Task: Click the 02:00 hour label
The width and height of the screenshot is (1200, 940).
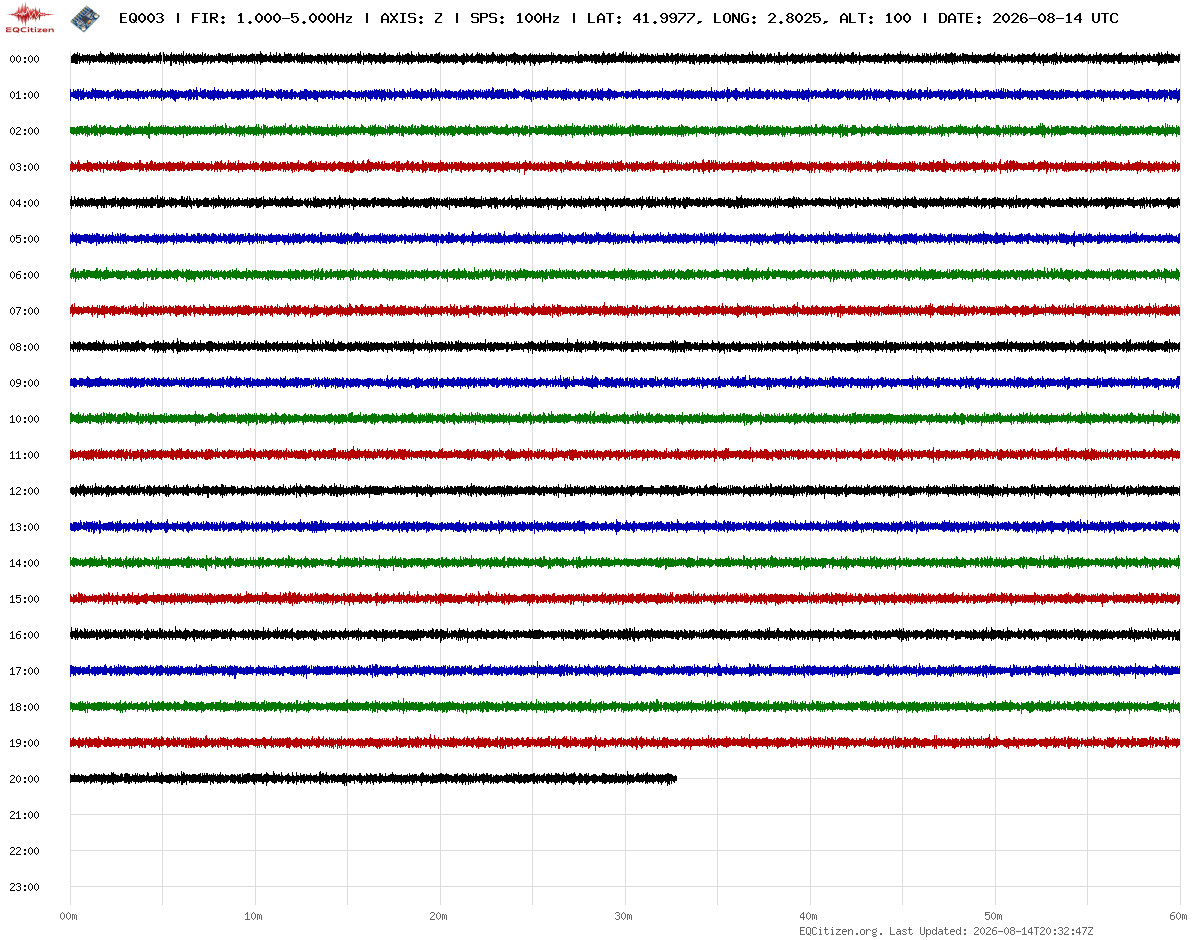Action: pyautogui.click(x=24, y=131)
